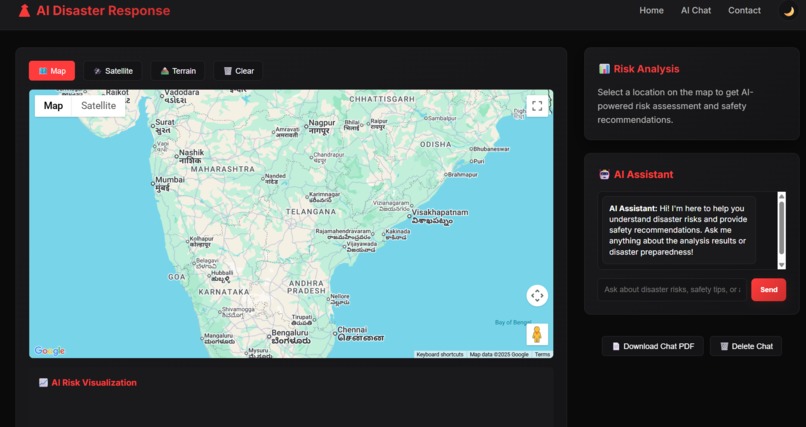This screenshot has width=806, height=427.
Task: Click the Risk Analysis chart icon
Action: point(604,69)
